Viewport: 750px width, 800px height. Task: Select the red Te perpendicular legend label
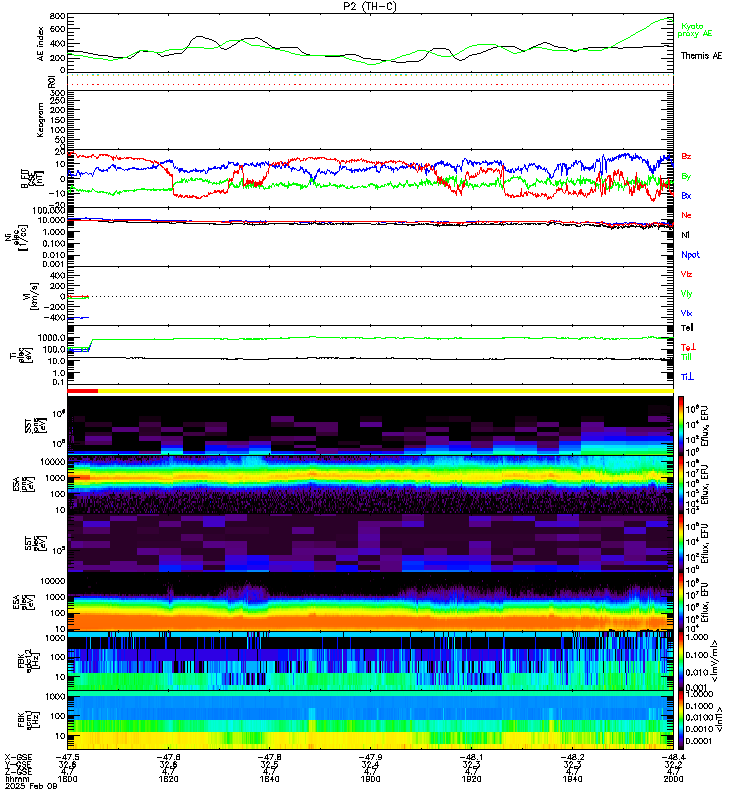click(x=689, y=347)
